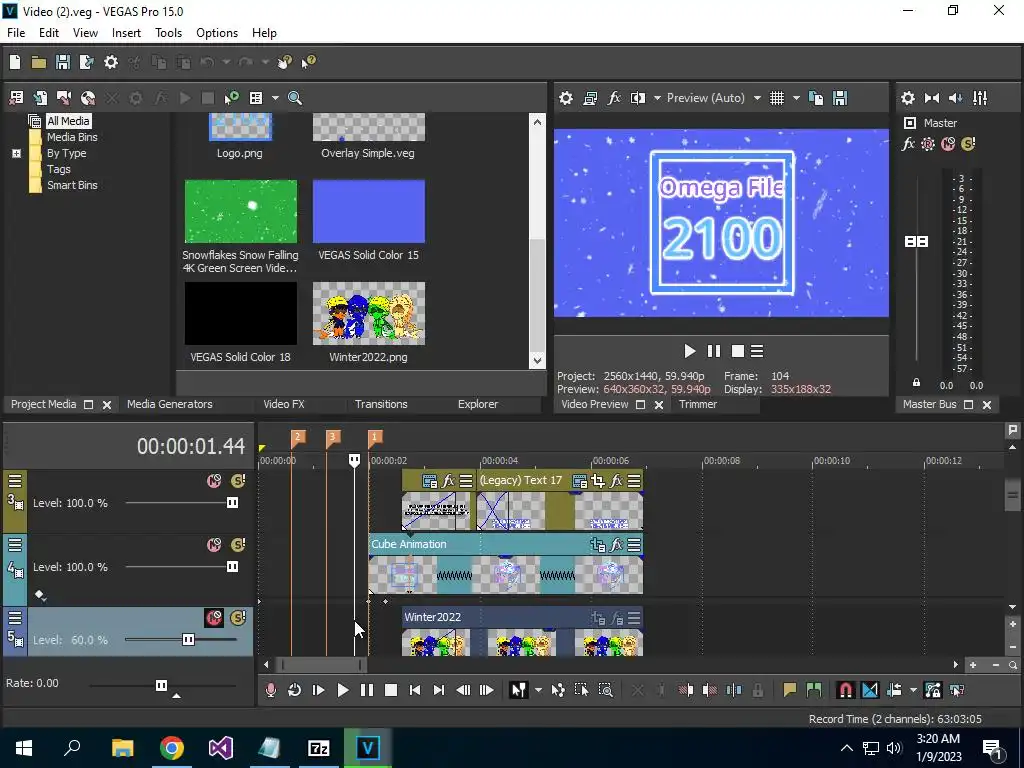Stop timeline playback
The height and width of the screenshot is (768, 1024).
391,690
